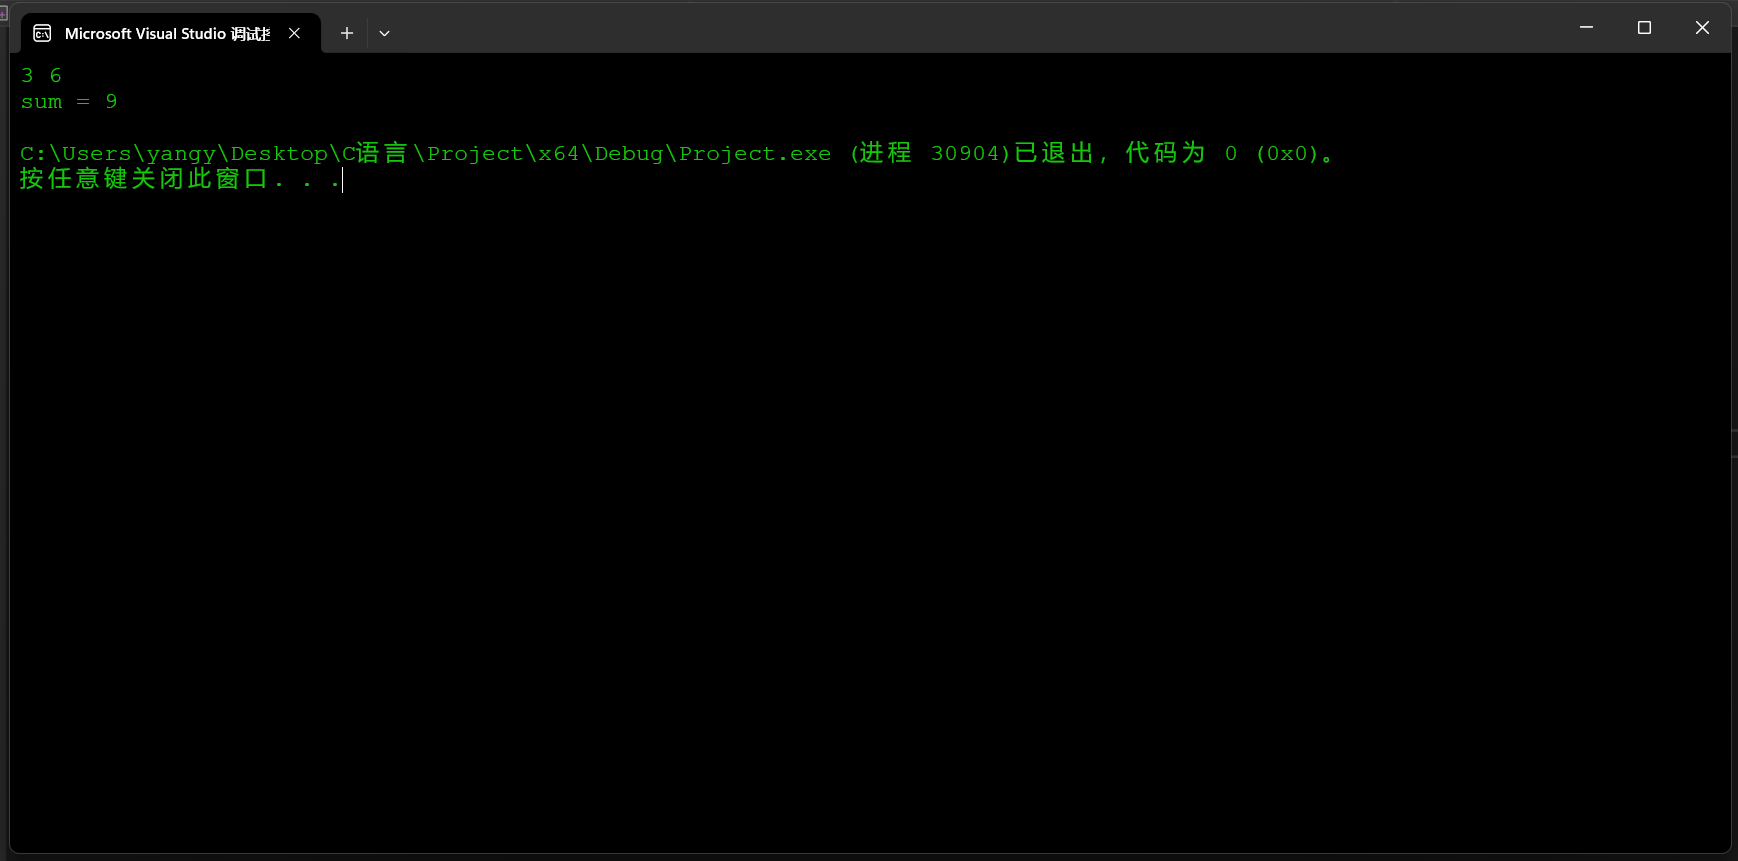The image size is (1738, 861).
Task: Open a new terminal tab with the plus icon
Action: [x=346, y=33]
